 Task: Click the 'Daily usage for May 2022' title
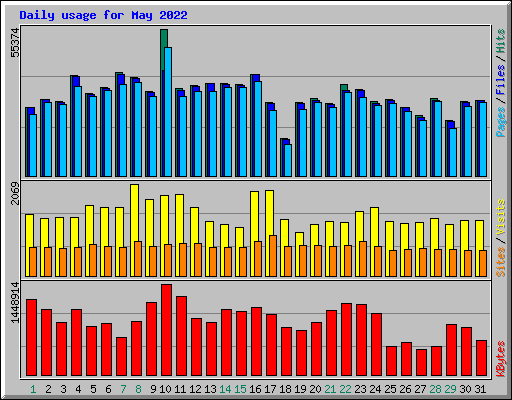103,15
